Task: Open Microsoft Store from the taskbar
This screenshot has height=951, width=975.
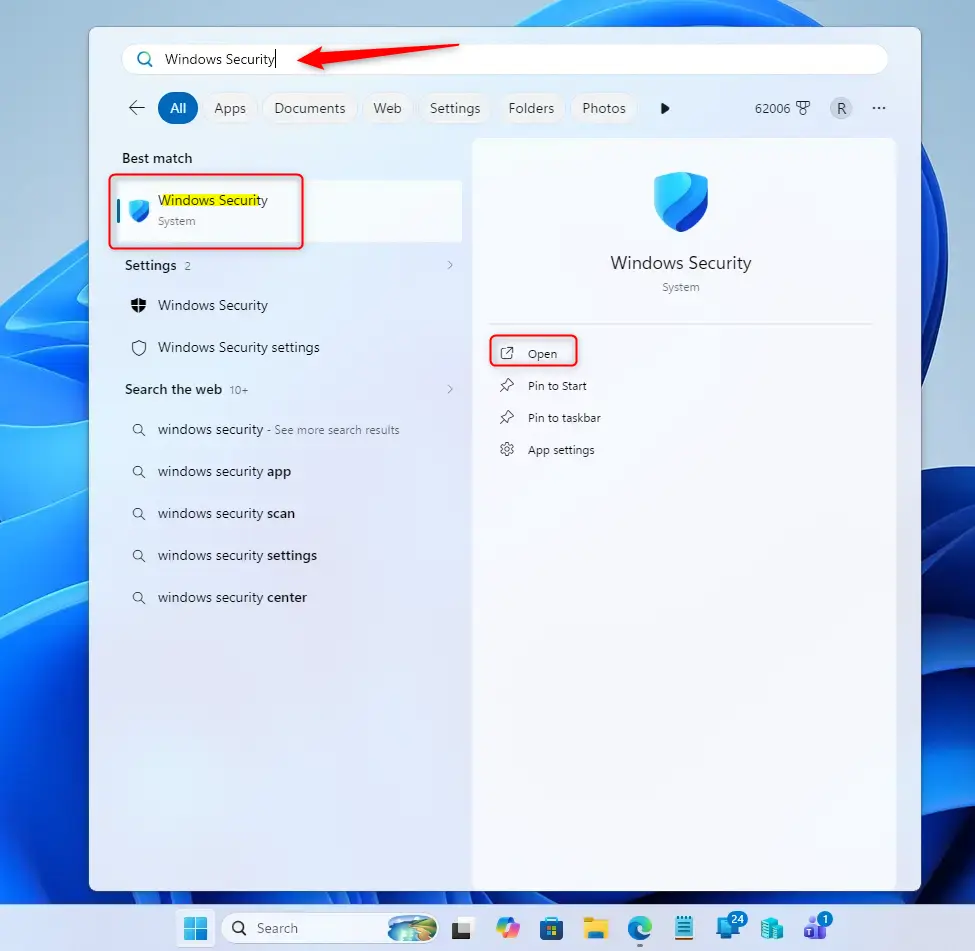Action: 551,929
